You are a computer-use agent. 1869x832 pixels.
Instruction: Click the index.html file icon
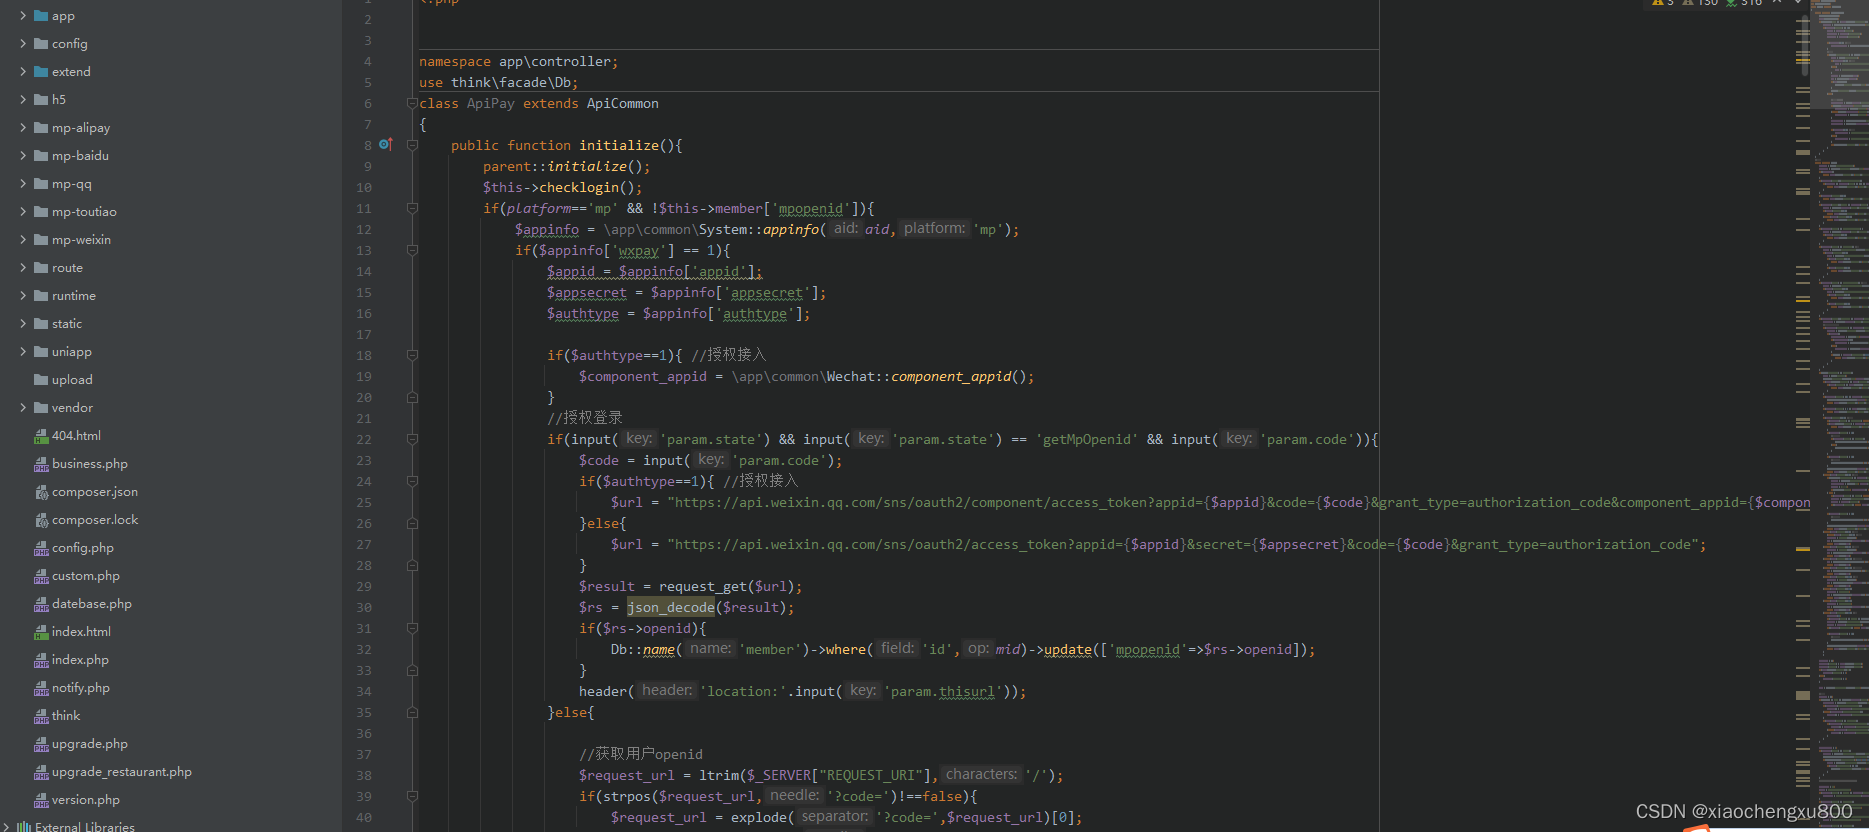[x=41, y=632]
